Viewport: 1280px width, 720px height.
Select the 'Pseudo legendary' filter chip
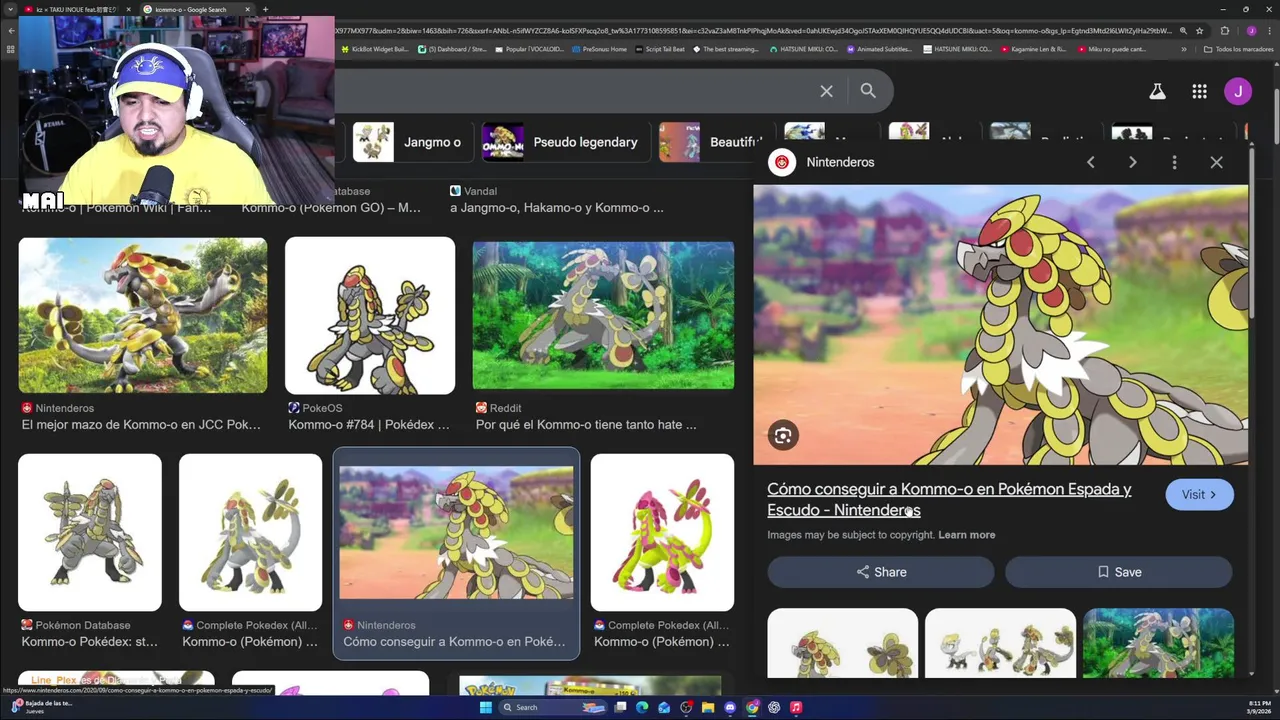(x=564, y=142)
